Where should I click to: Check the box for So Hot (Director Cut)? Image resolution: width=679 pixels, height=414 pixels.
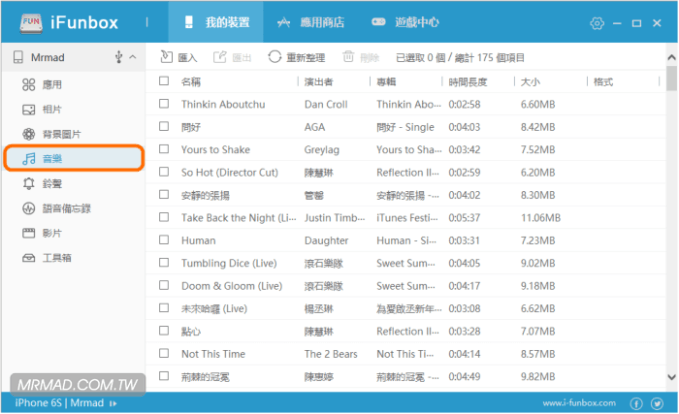164,172
